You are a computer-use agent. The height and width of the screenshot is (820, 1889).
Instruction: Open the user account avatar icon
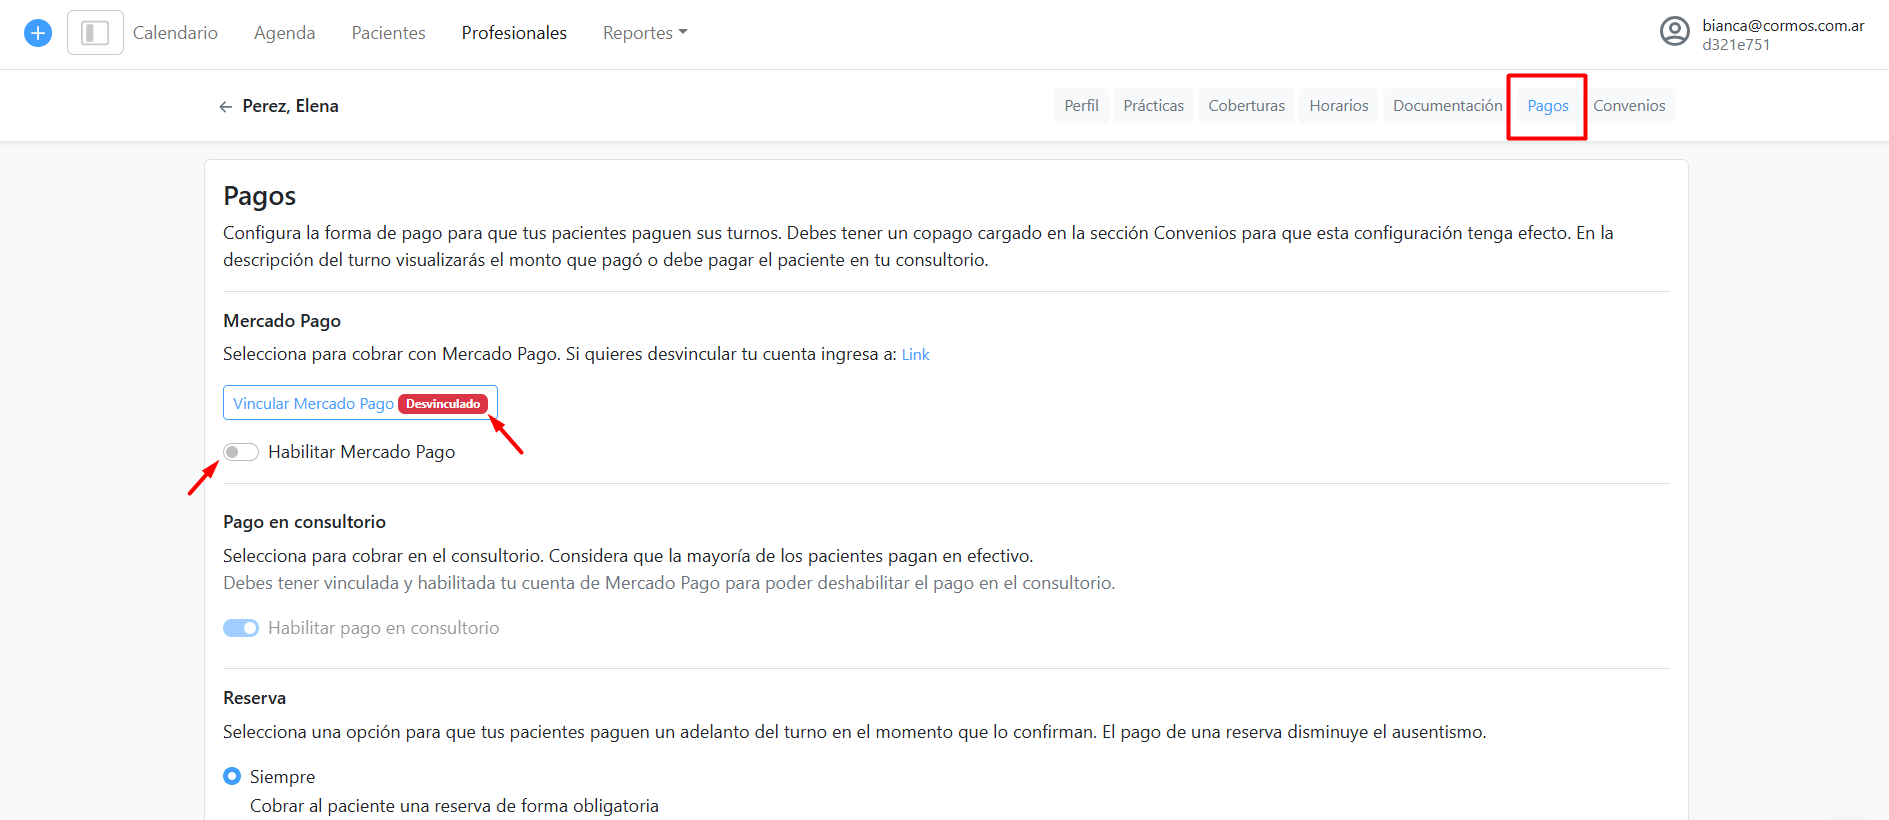1675,32
